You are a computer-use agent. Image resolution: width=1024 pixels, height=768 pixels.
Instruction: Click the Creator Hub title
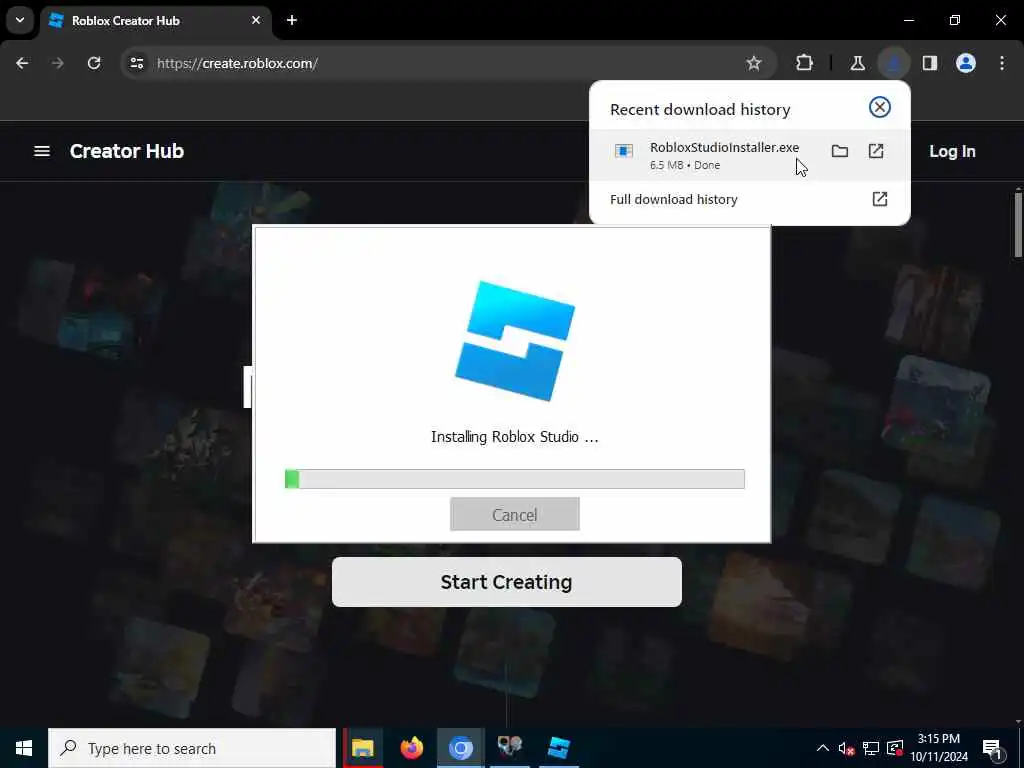pyautogui.click(x=127, y=151)
